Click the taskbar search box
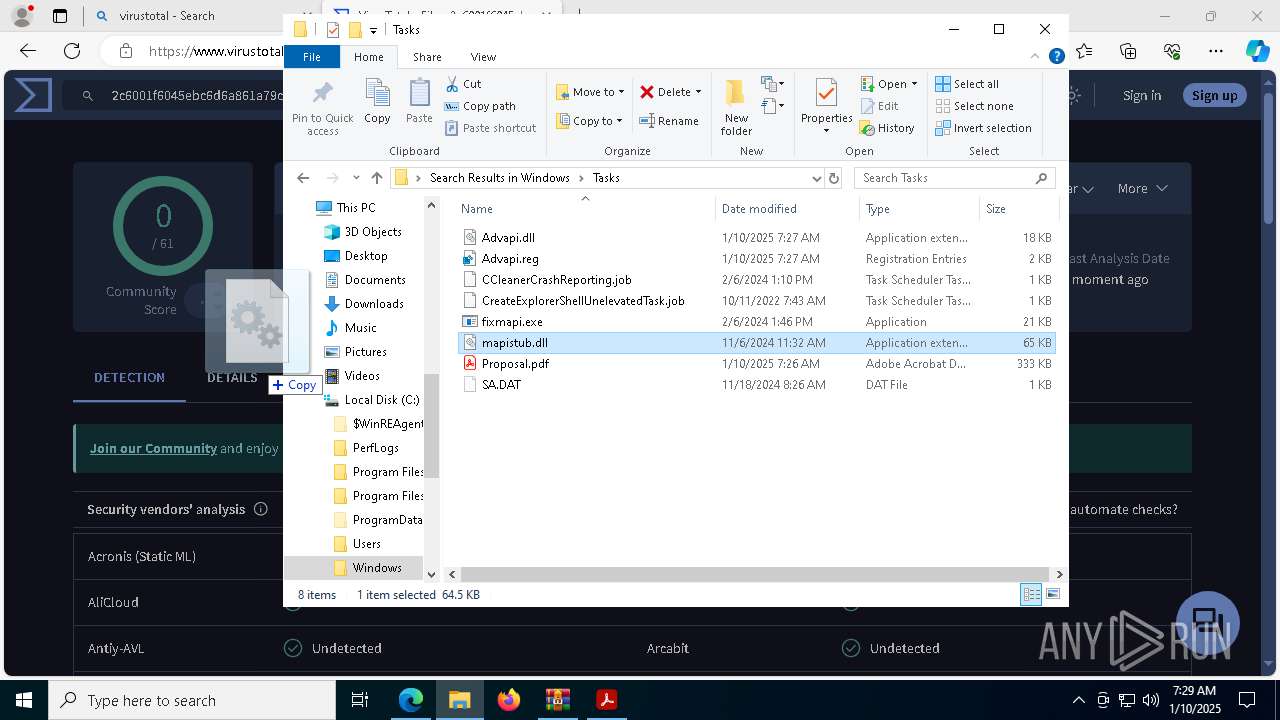The image size is (1280, 720). [x=192, y=700]
